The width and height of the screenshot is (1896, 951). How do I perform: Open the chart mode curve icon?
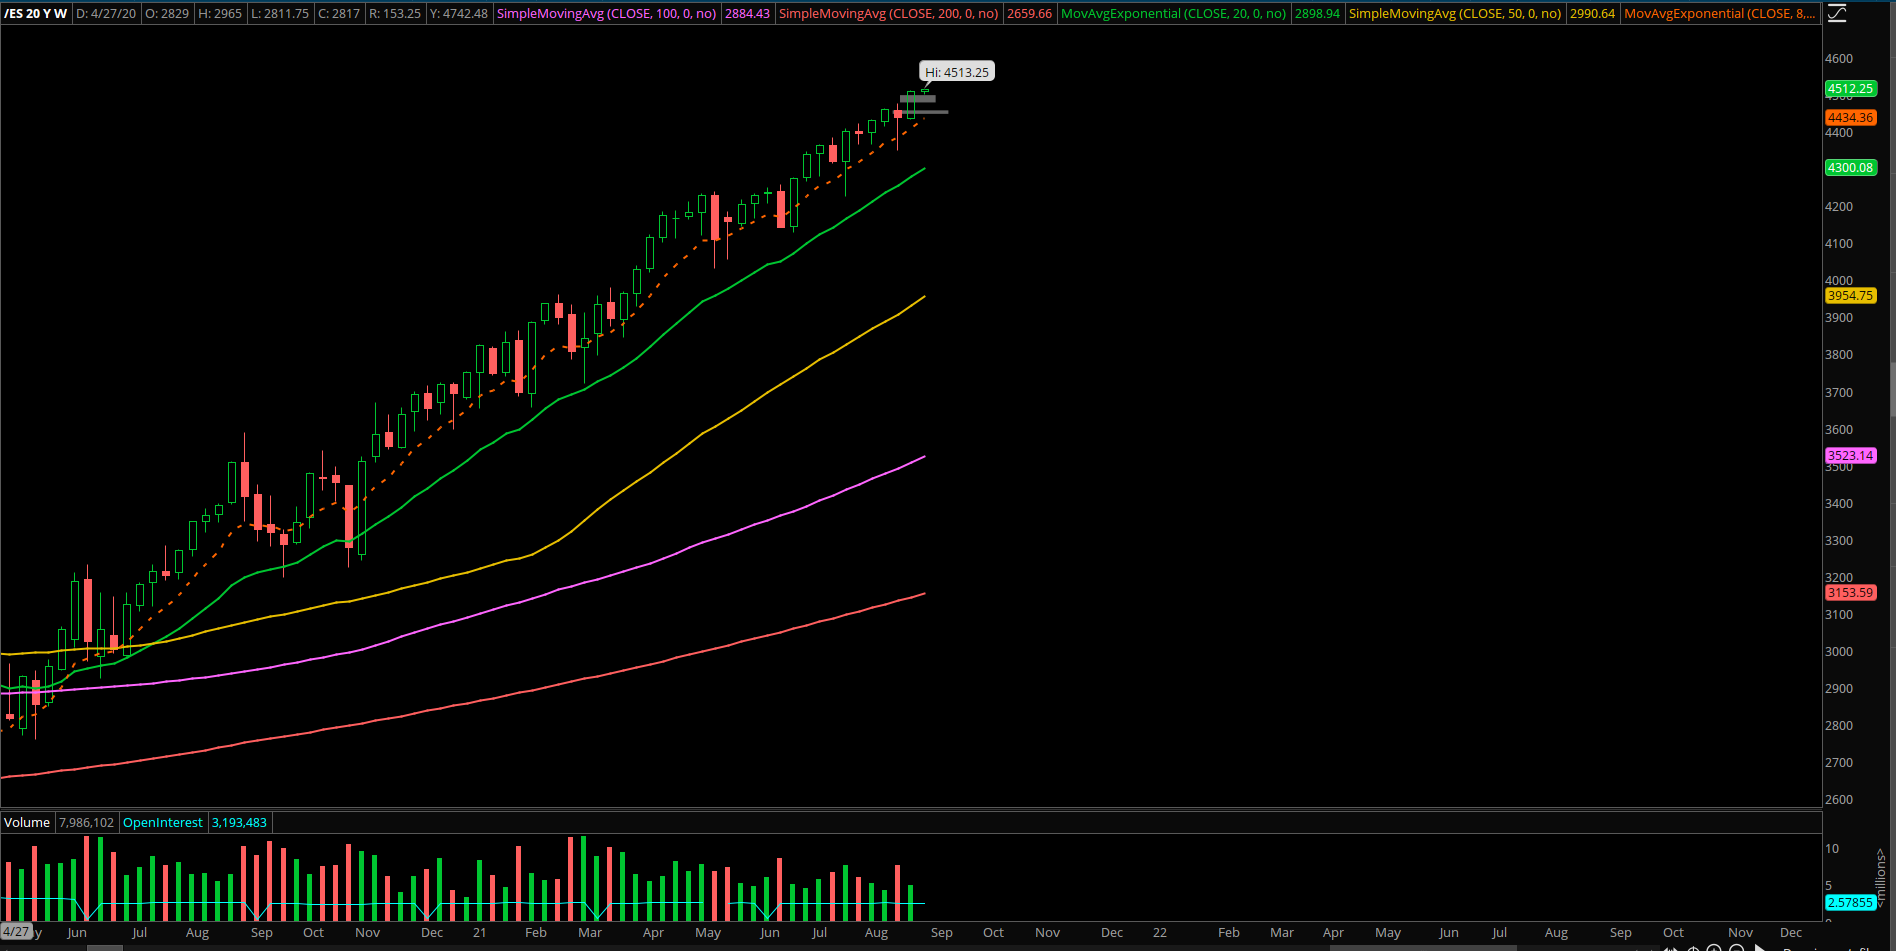tap(1837, 13)
